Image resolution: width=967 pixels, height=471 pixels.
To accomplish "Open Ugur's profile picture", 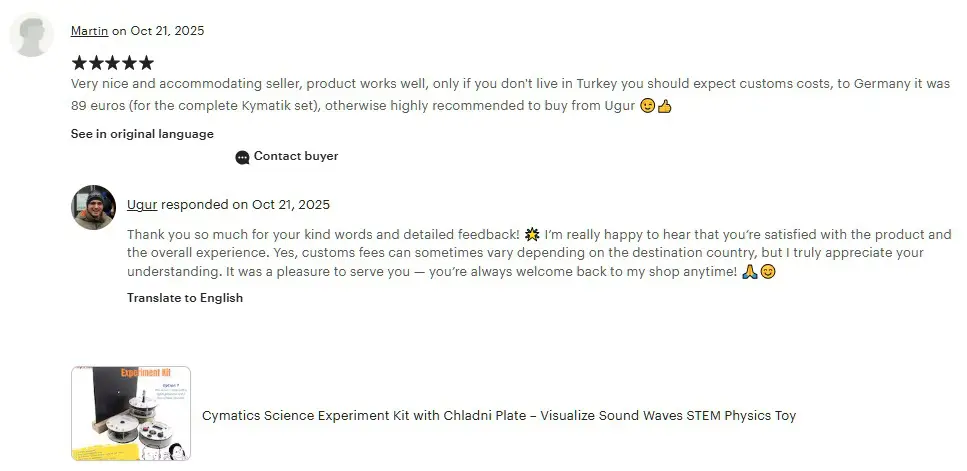I will tap(93, 208).
